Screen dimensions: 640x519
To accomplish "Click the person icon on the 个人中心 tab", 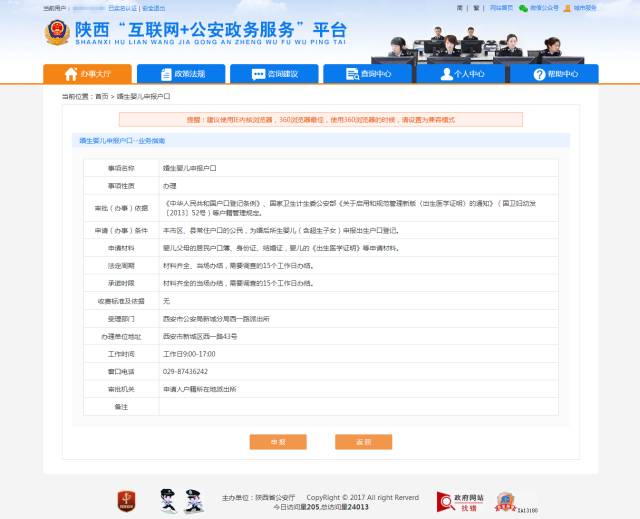I will 447,74.
